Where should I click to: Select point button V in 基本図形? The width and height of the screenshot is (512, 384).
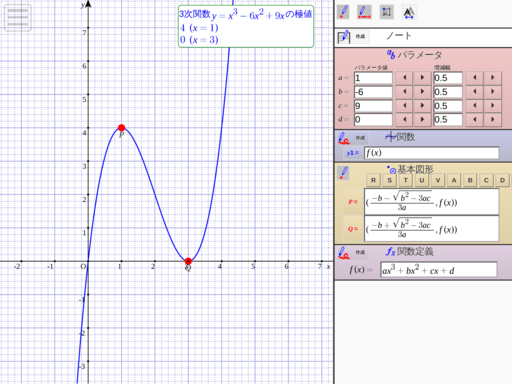coord(438,180)
